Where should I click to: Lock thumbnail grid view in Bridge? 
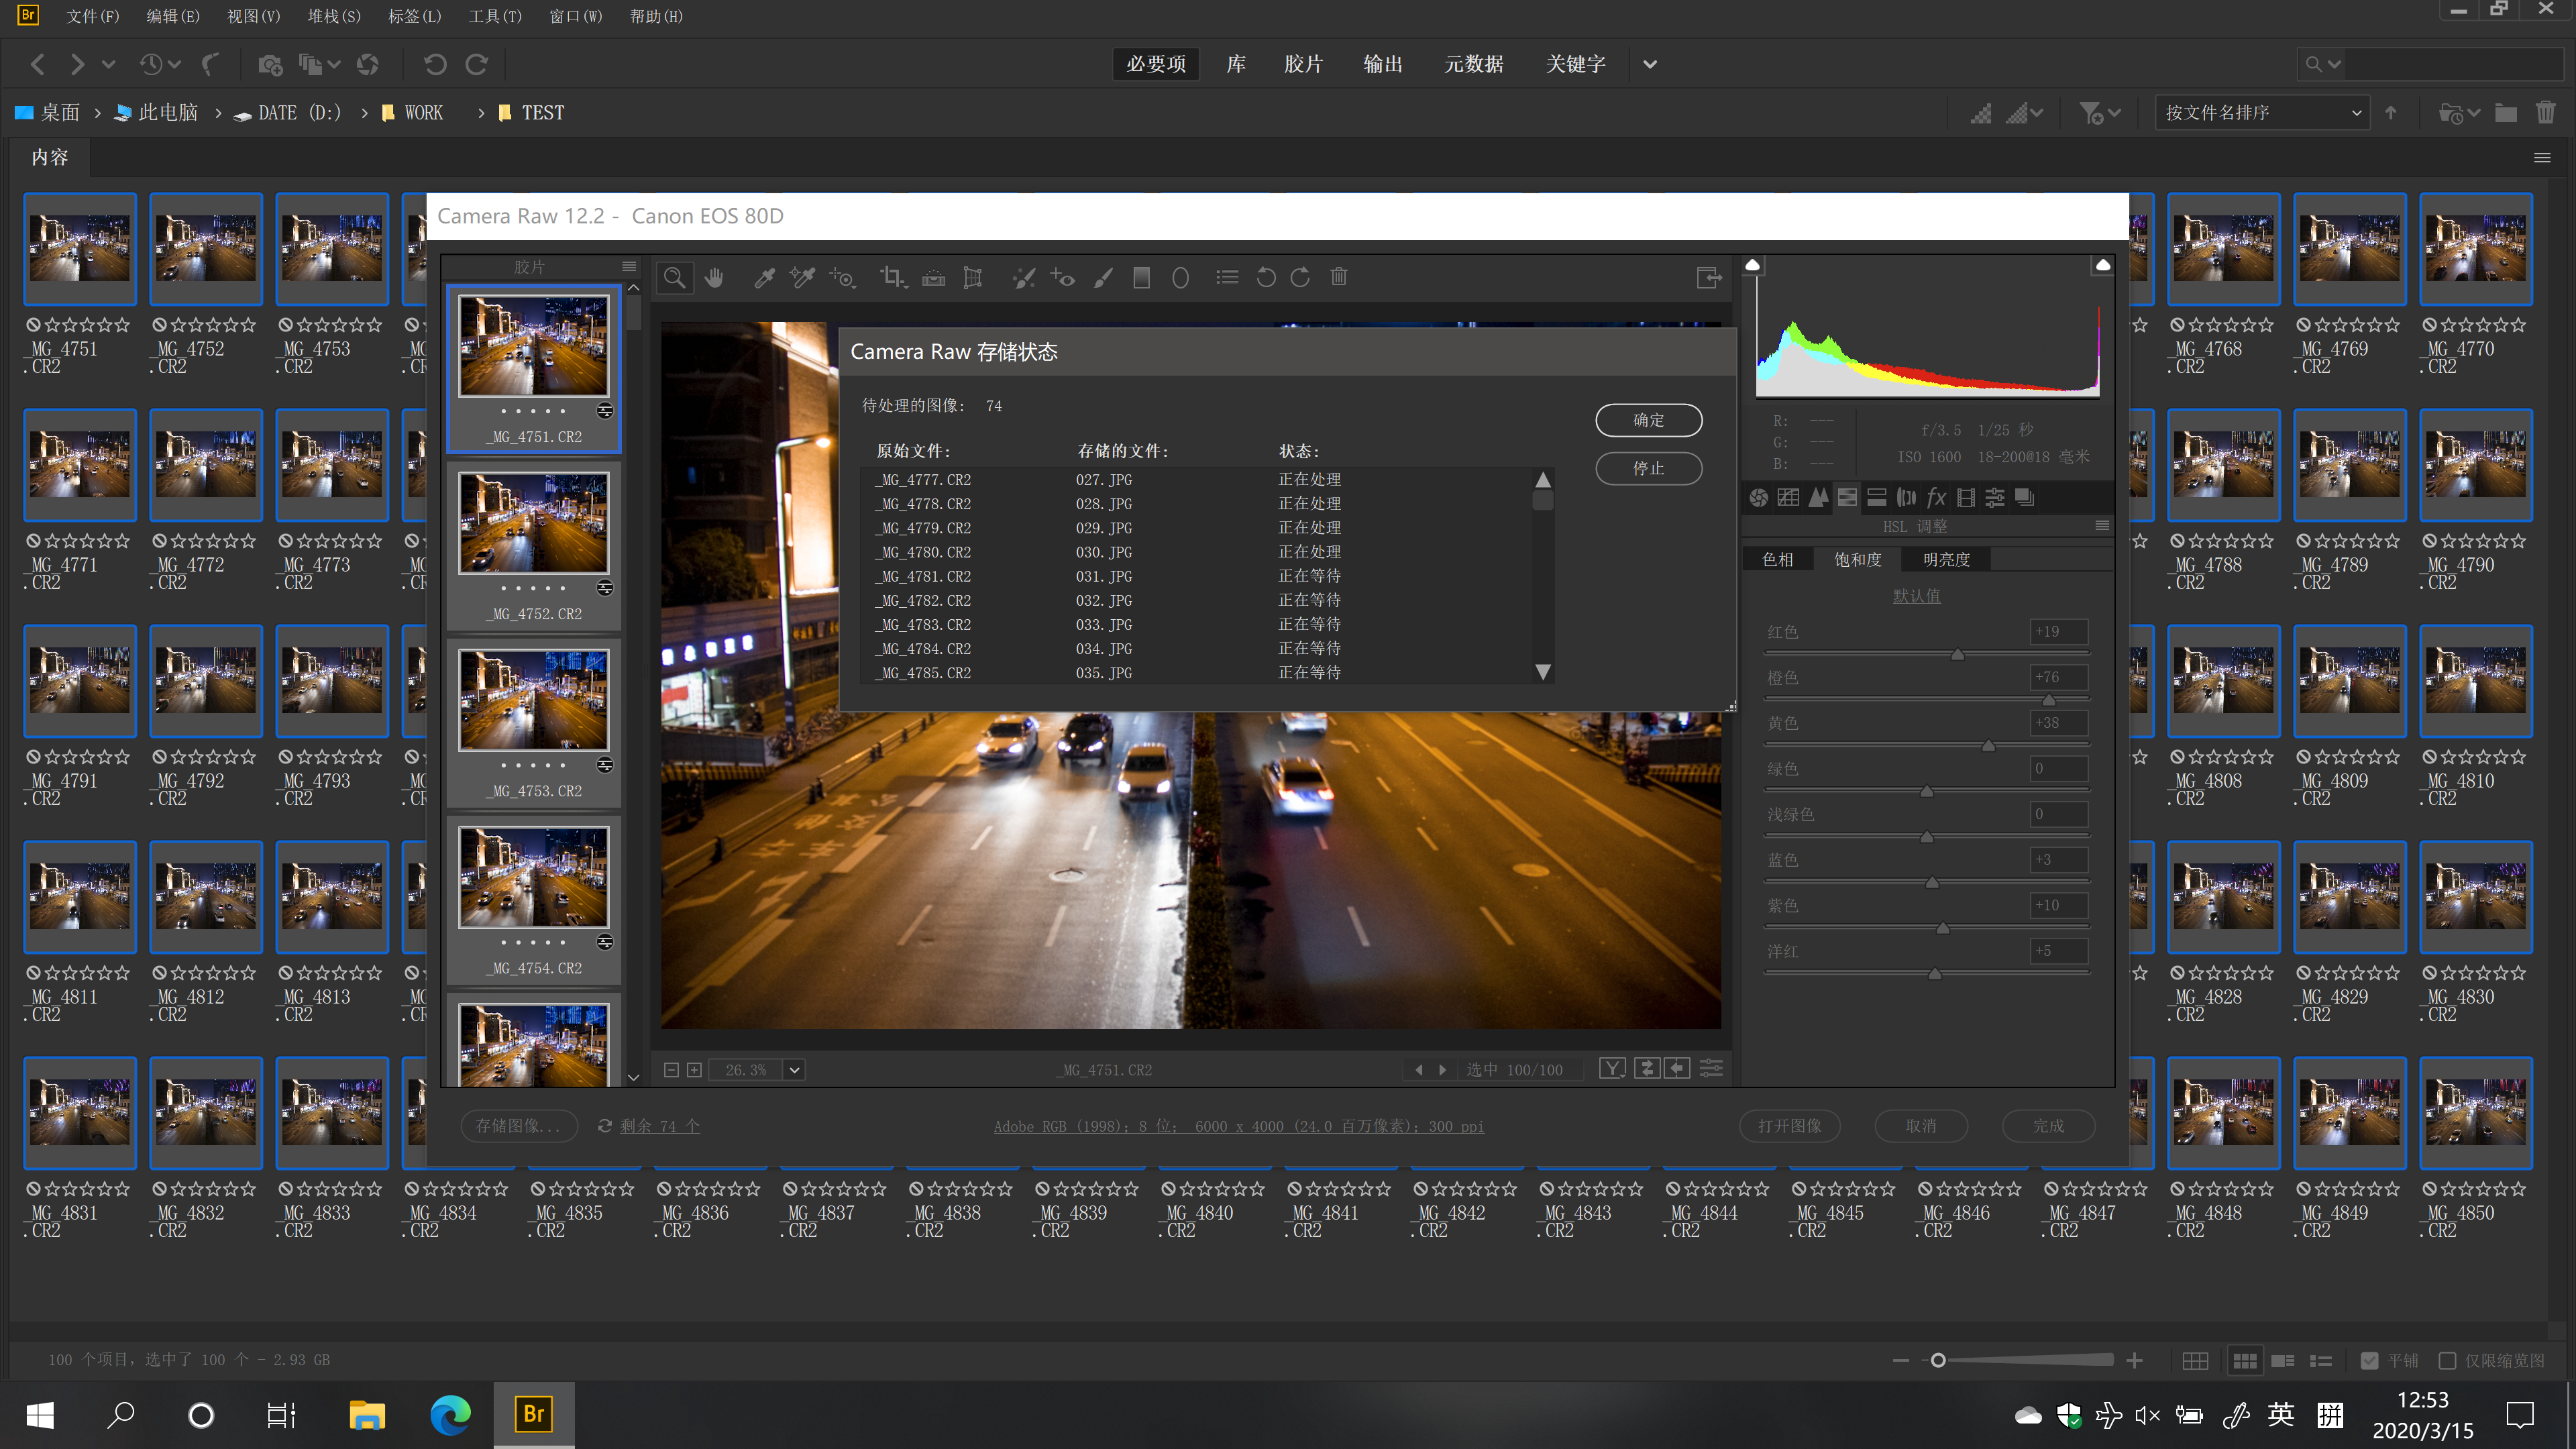[2195, 1360]
